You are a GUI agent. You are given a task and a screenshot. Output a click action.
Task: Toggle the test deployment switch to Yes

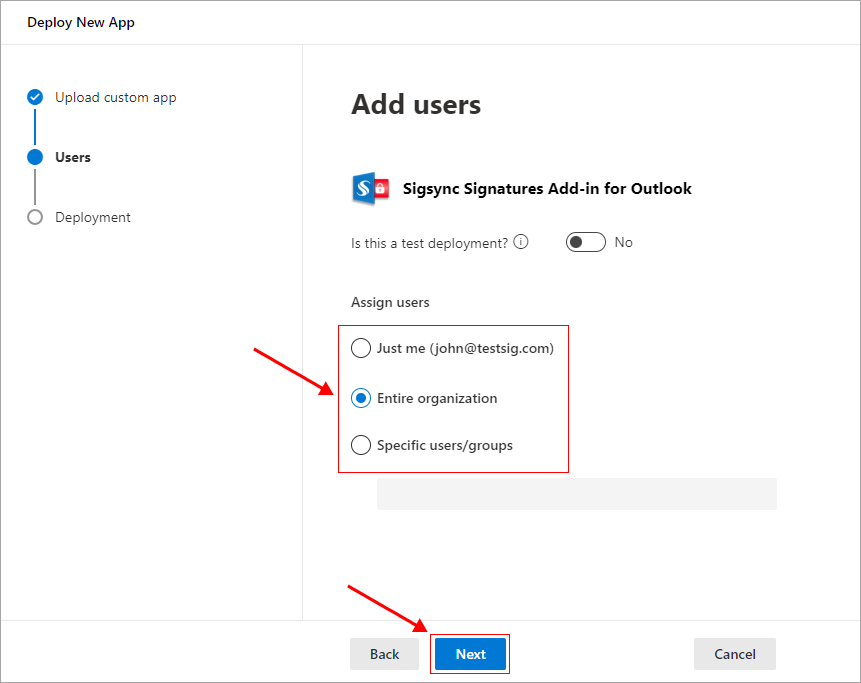pyautogui.click(x=585, y=242)
